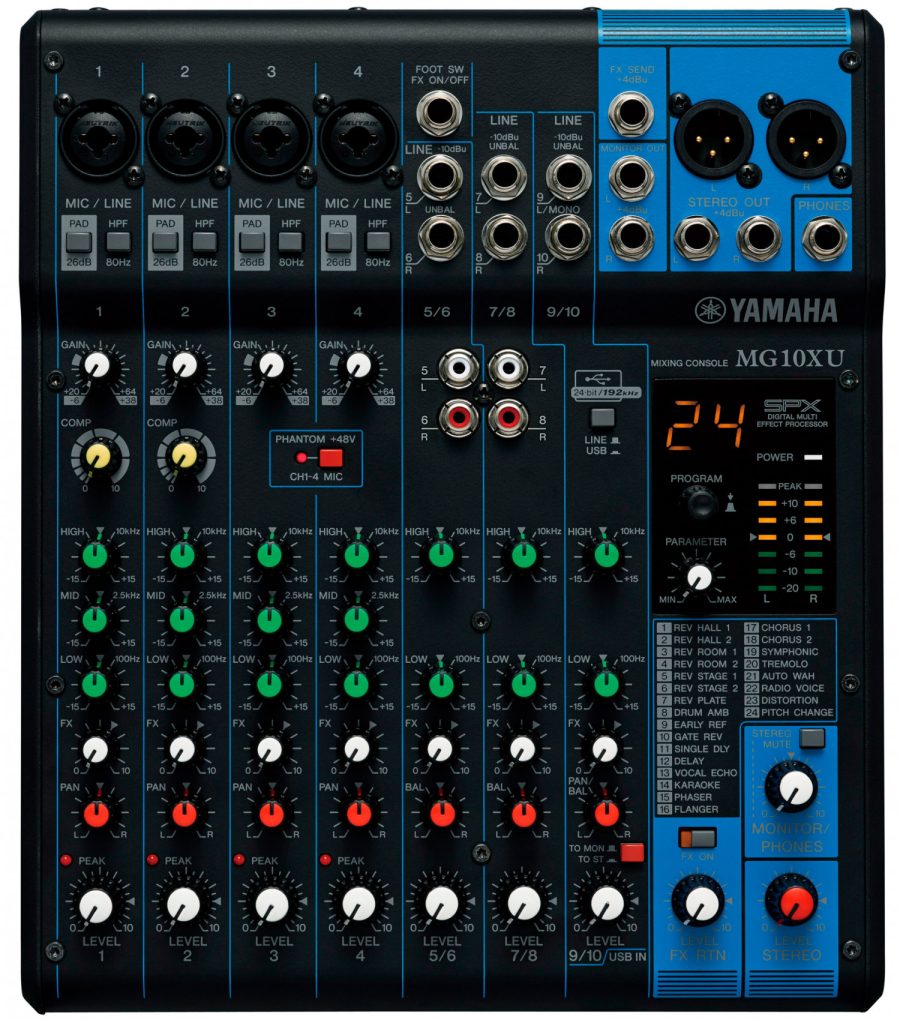
Task: Click 'DISTORTION' in the program list
Action: pyautogui.click(x=789, y=701)
